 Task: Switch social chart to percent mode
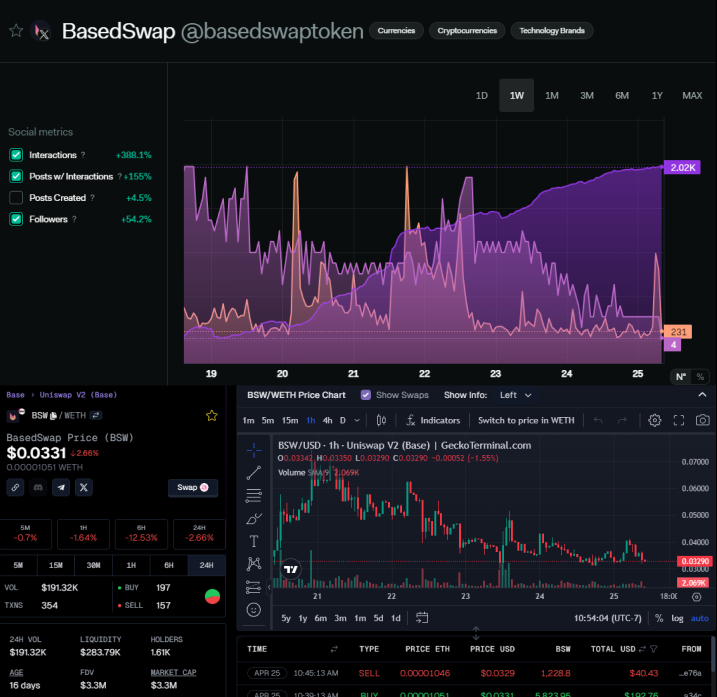point(700,377)
